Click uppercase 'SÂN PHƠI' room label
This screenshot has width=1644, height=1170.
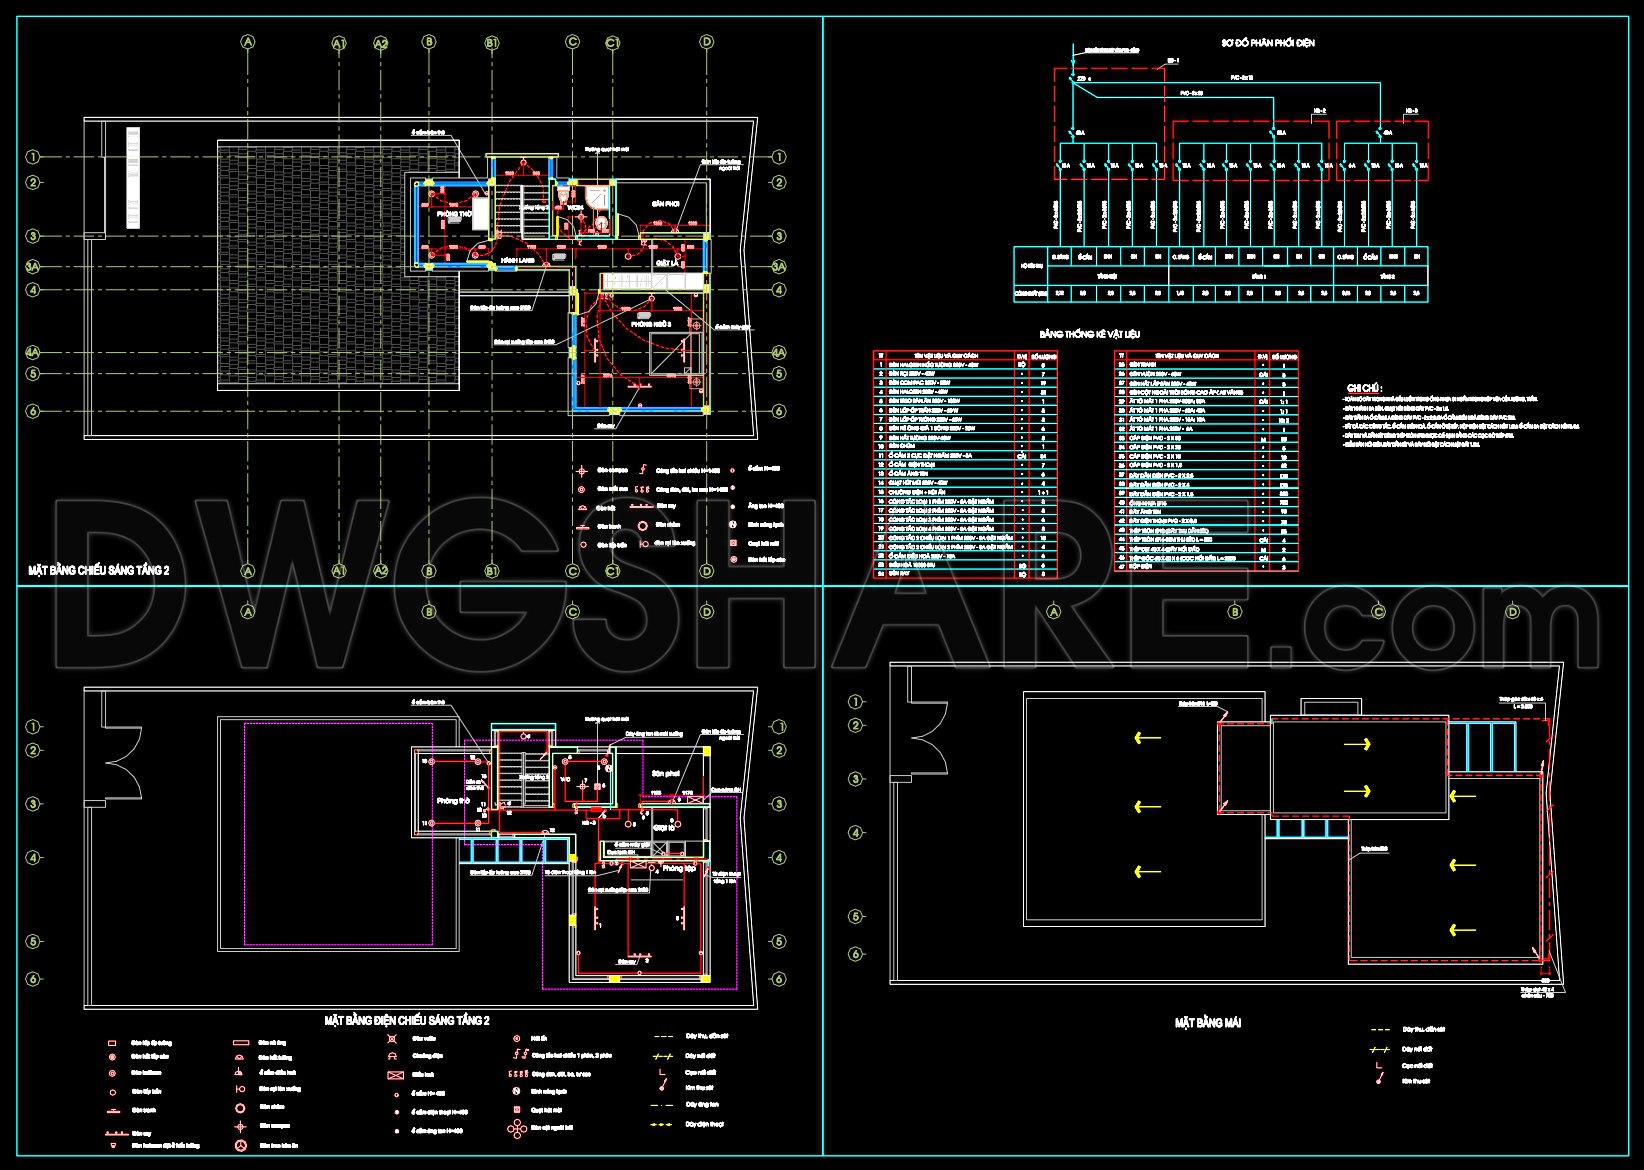coord(666,203)
